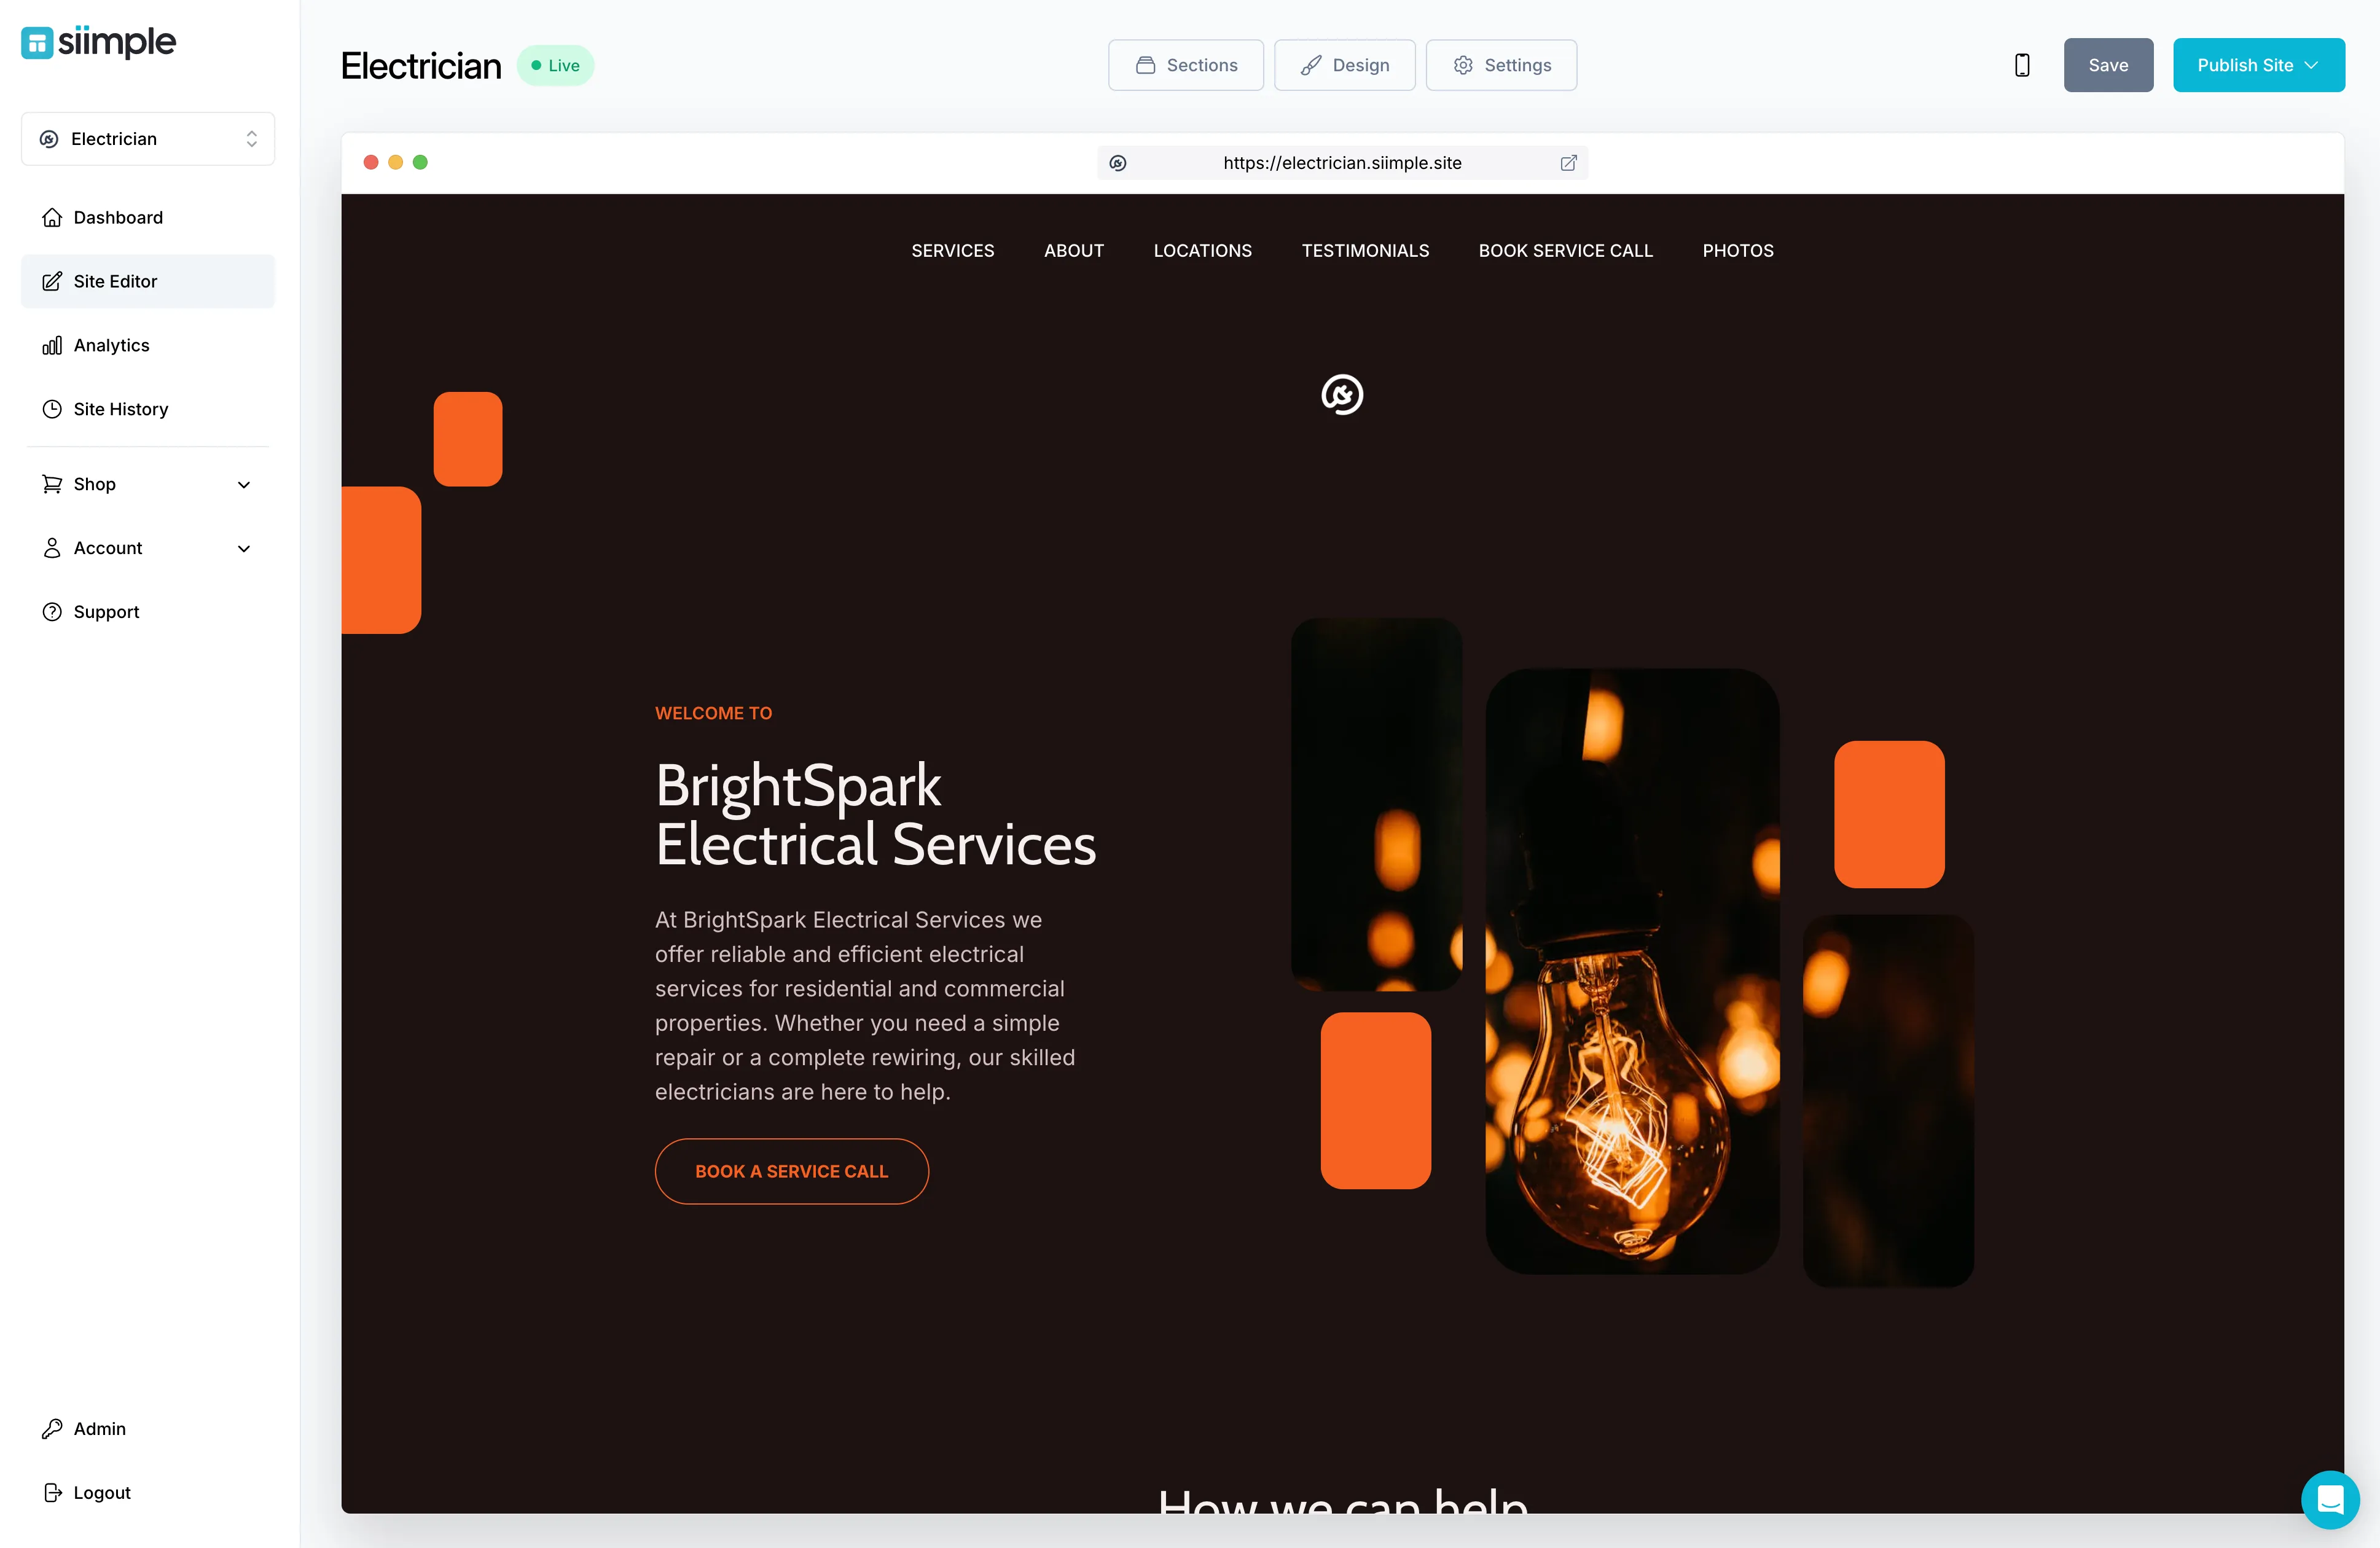
Task: Click the Analytics sidebar icon
Action: pos(52,343)
